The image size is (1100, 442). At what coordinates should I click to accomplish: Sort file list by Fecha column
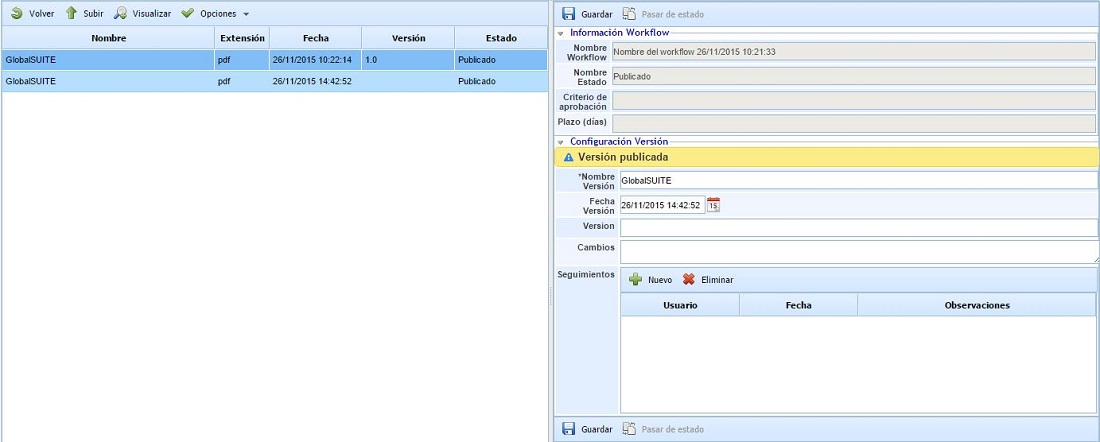click(315, 38)
